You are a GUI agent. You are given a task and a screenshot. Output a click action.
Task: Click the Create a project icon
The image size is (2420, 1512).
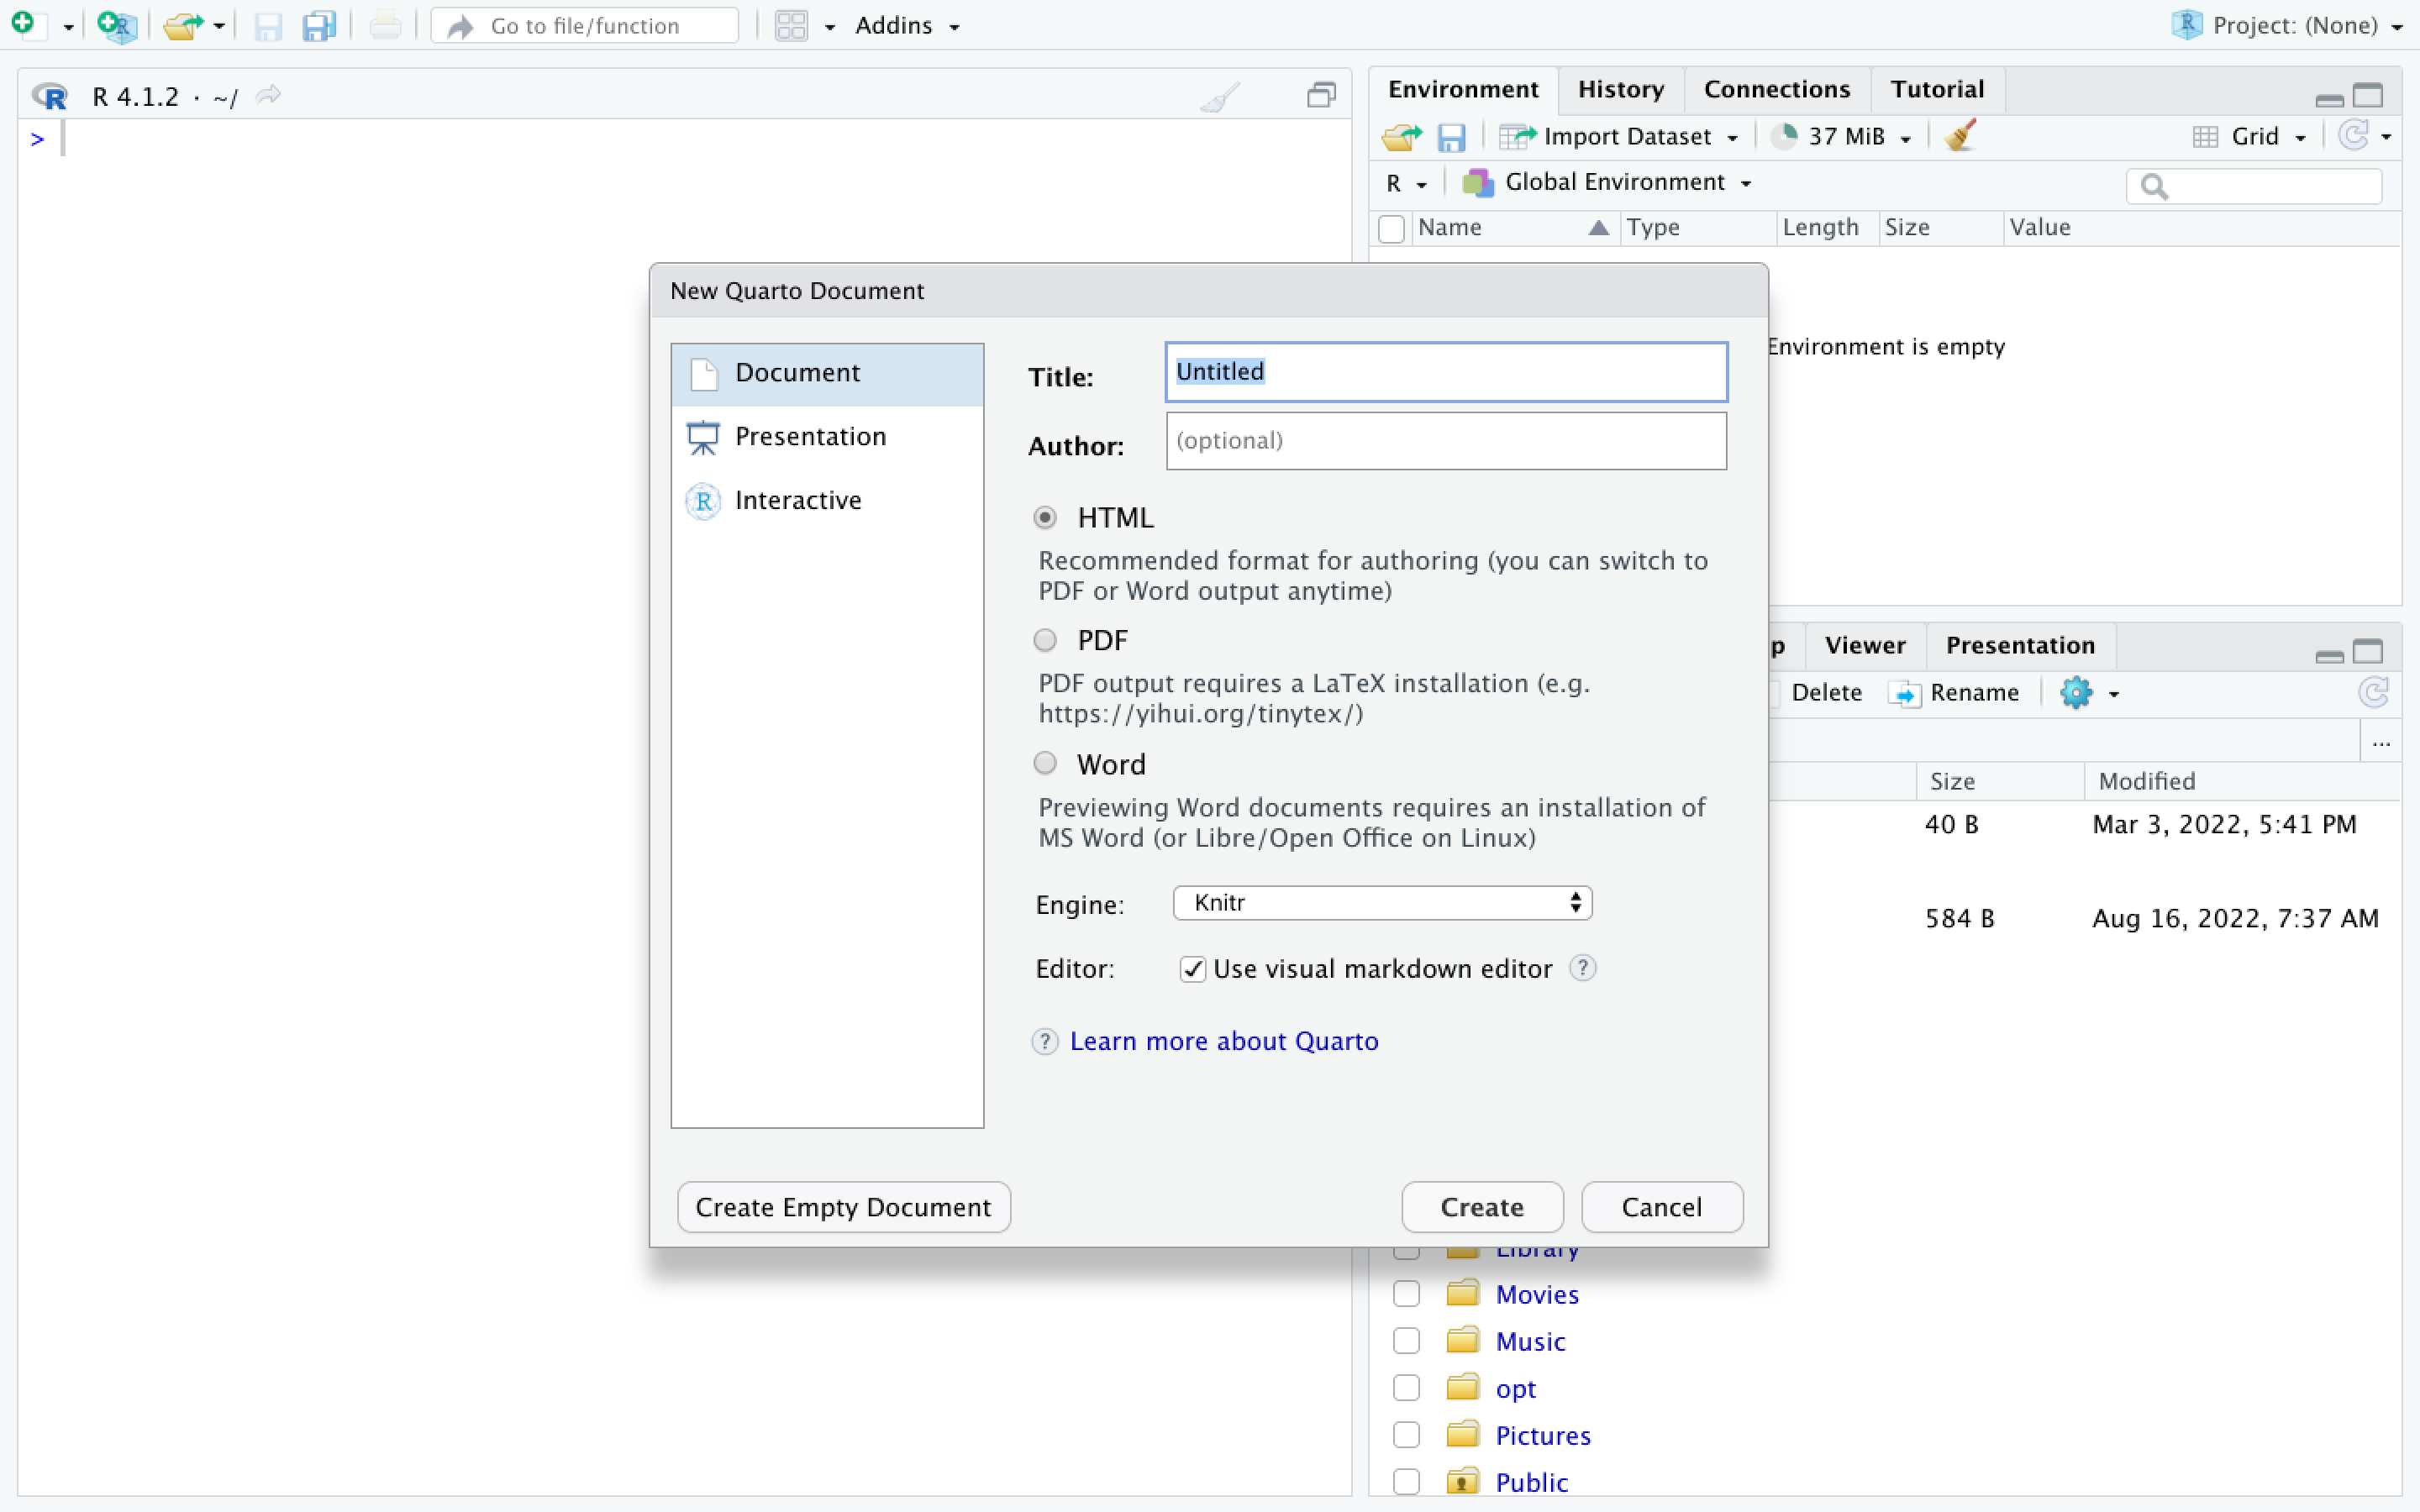point(117,25)
